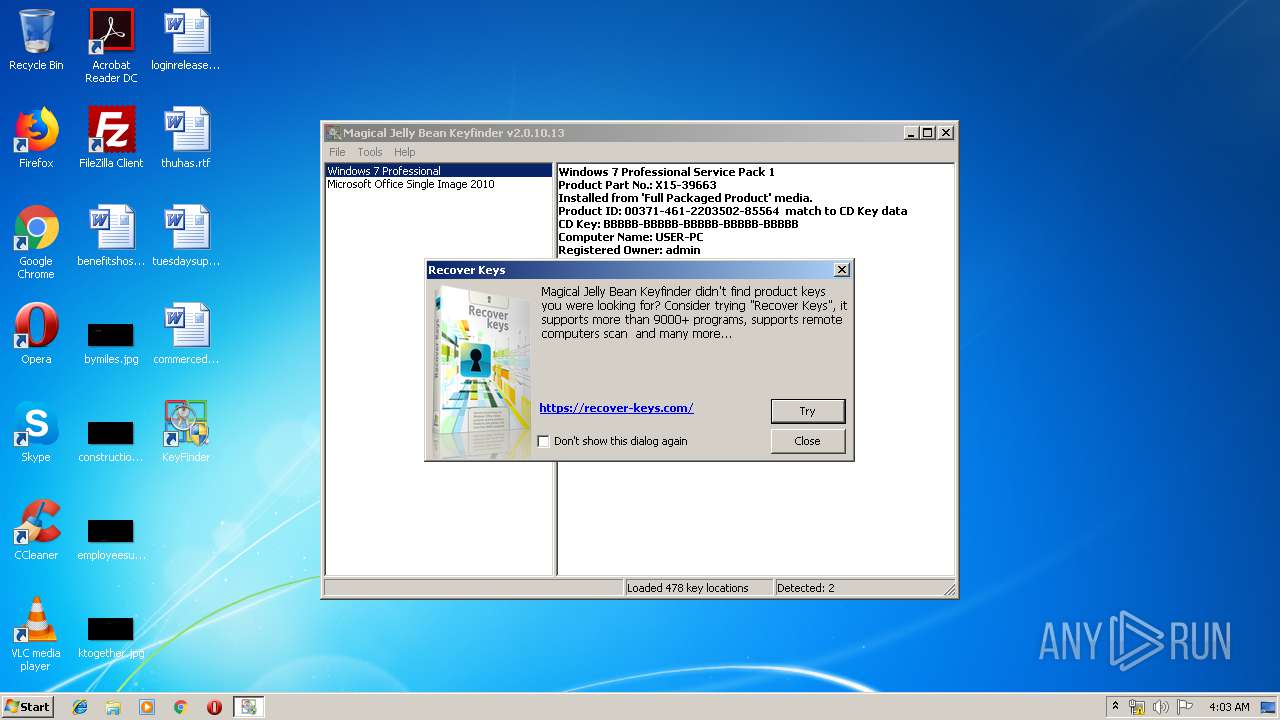Select the bymiles.jpg desktop file
This screenshot has height=720, width=1280.
pyautogui.click(x=111, y=343)
